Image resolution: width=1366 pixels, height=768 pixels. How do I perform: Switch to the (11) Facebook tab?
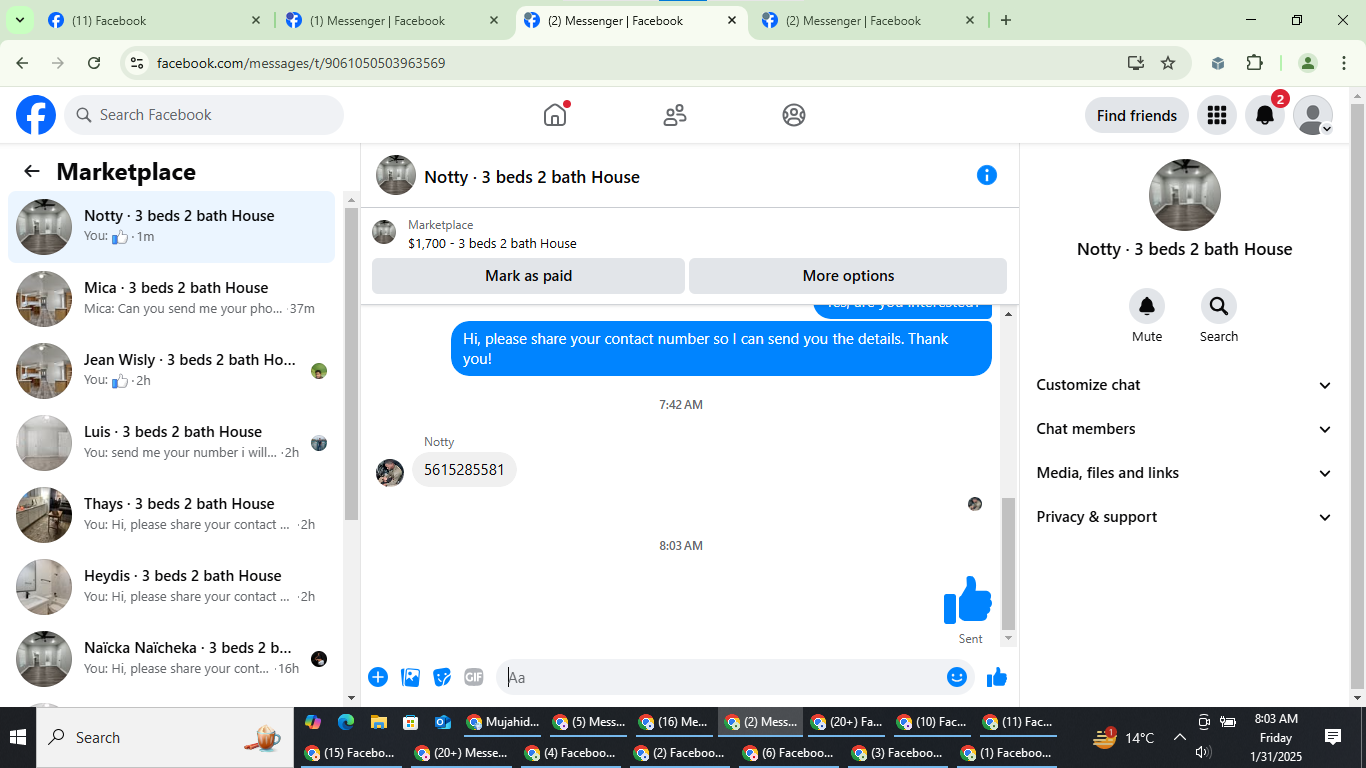pyautogui.click(x=155, y=20)
